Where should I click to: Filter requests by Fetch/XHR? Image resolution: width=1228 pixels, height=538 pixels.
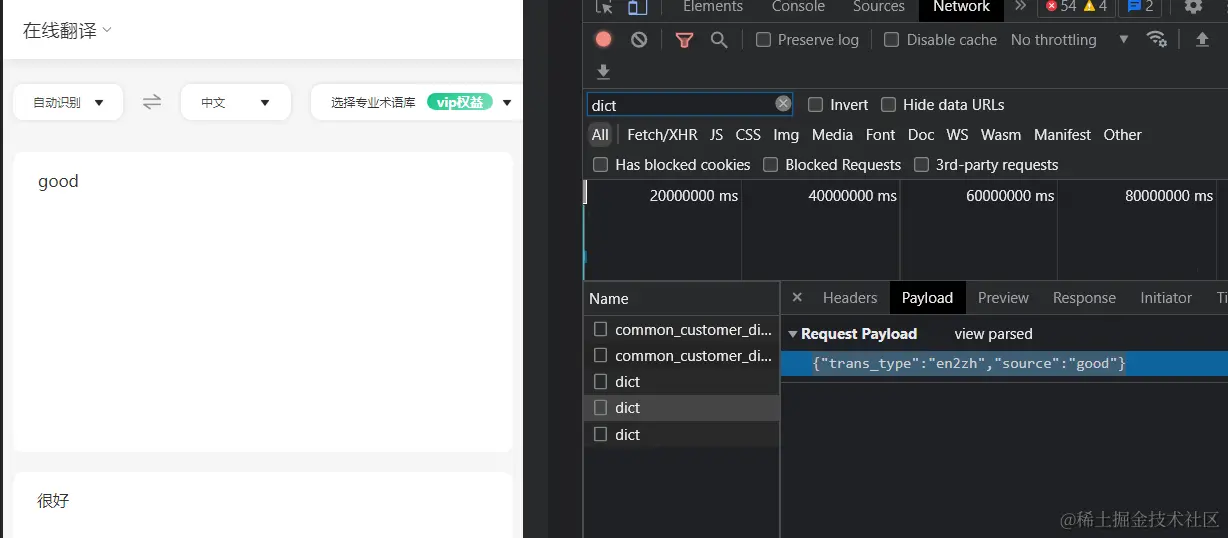tap(662, 135)
